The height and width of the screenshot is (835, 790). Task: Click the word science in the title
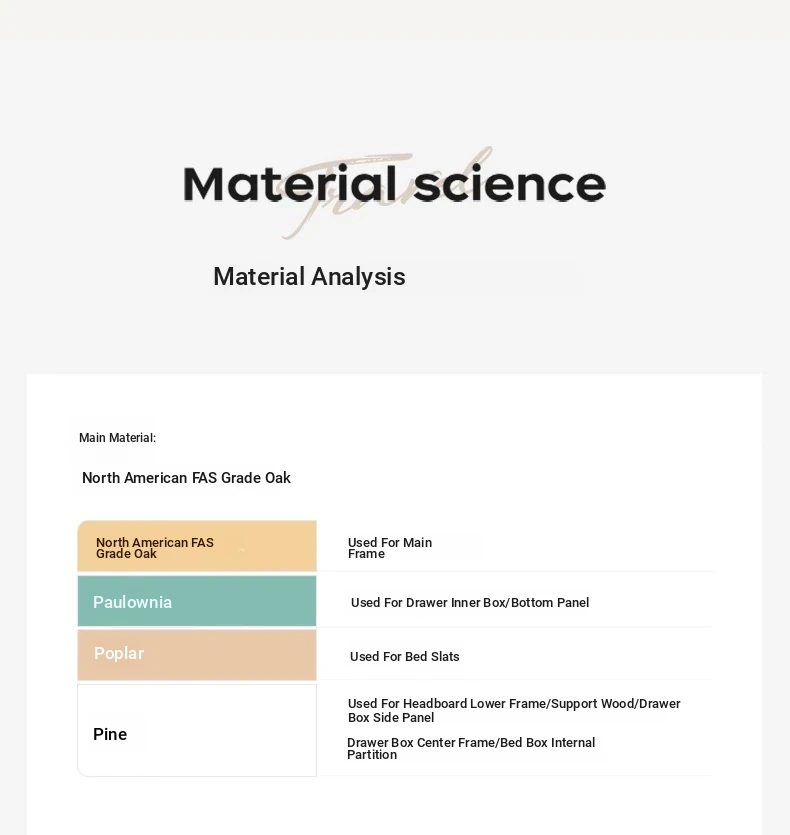[510, 184]
